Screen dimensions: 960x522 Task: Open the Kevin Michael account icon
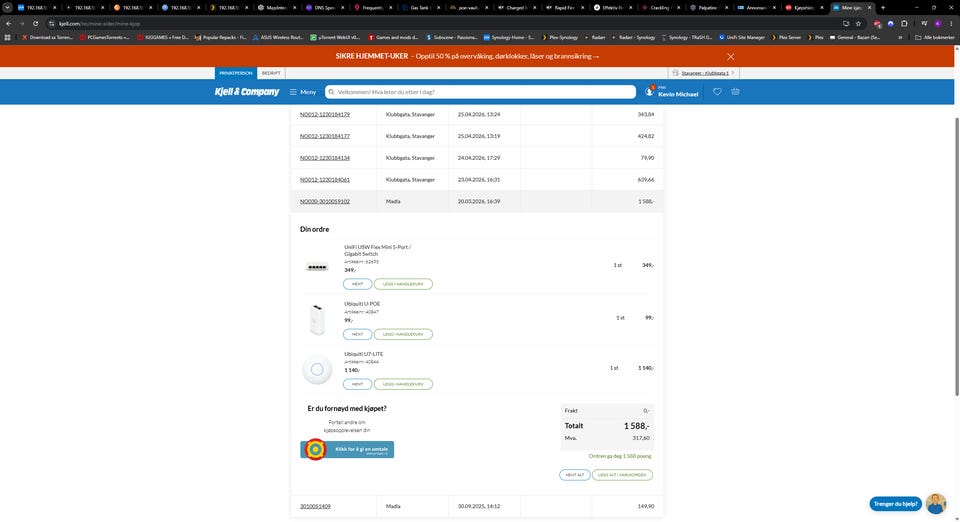click(650, 92)
